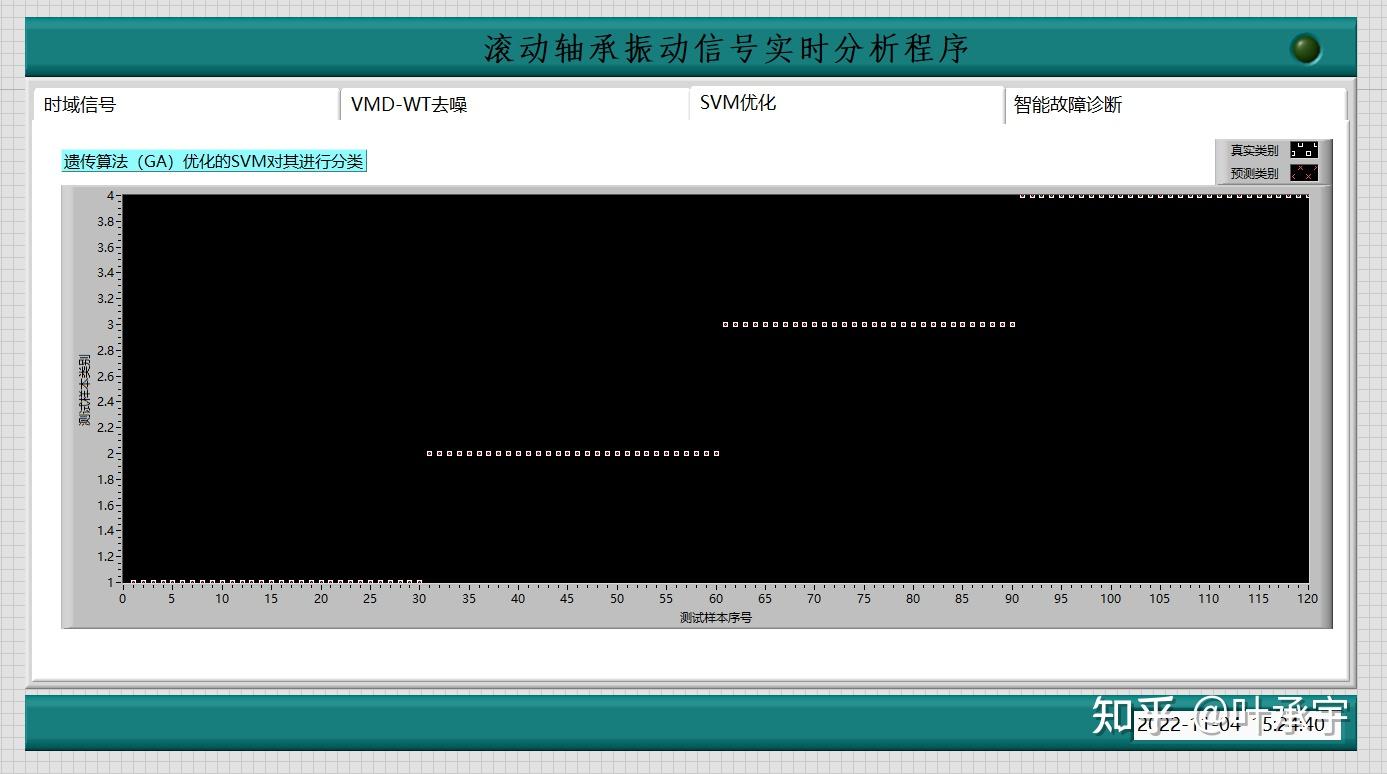This screenshot has width=1387, height=774.
Task: Click the green LED indicator in the title bar
Action: [x=1306, y=47]
